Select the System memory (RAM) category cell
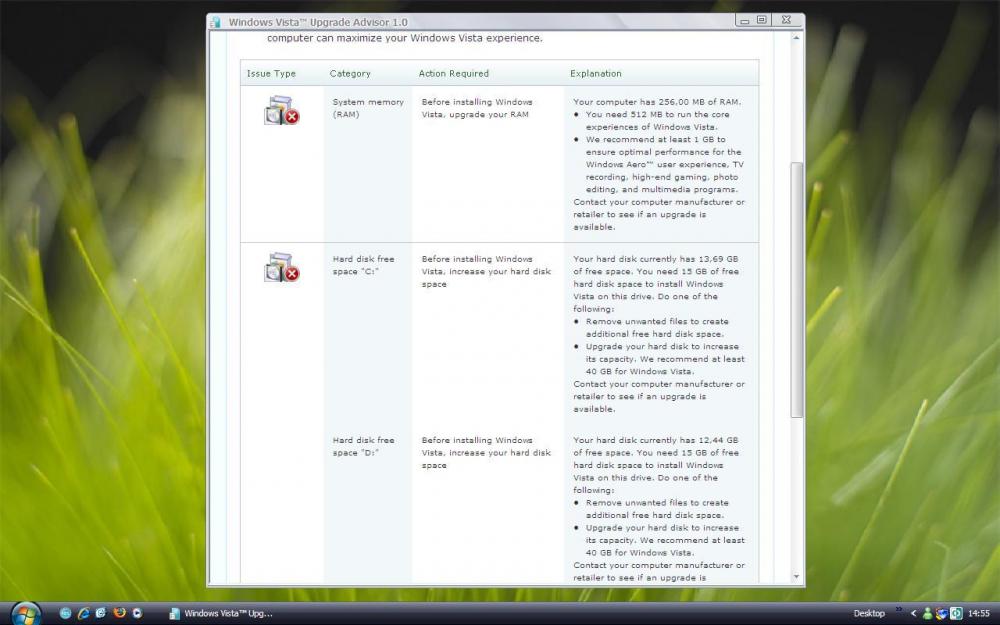The image size is (1000, 625). (368, 108)
